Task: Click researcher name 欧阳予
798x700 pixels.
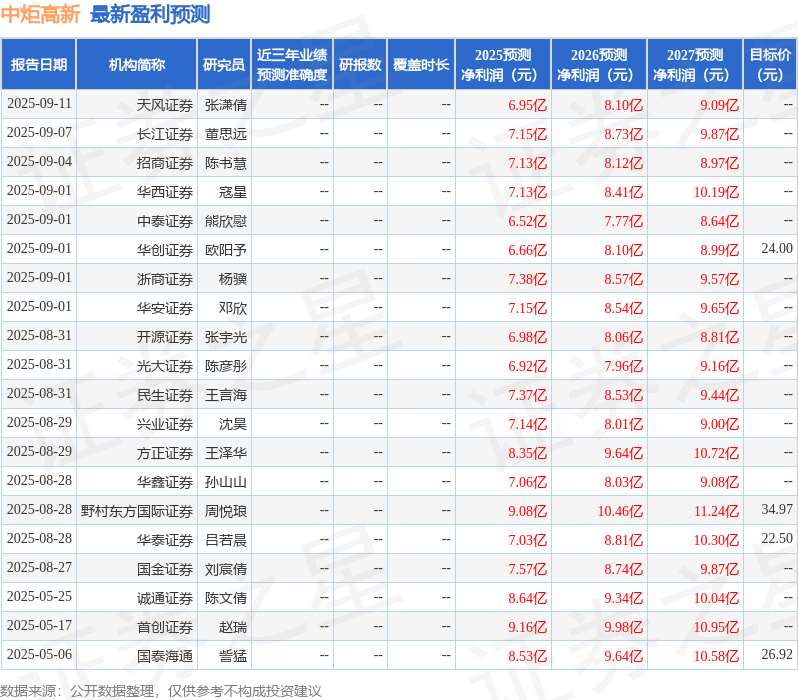Action: 225,250
